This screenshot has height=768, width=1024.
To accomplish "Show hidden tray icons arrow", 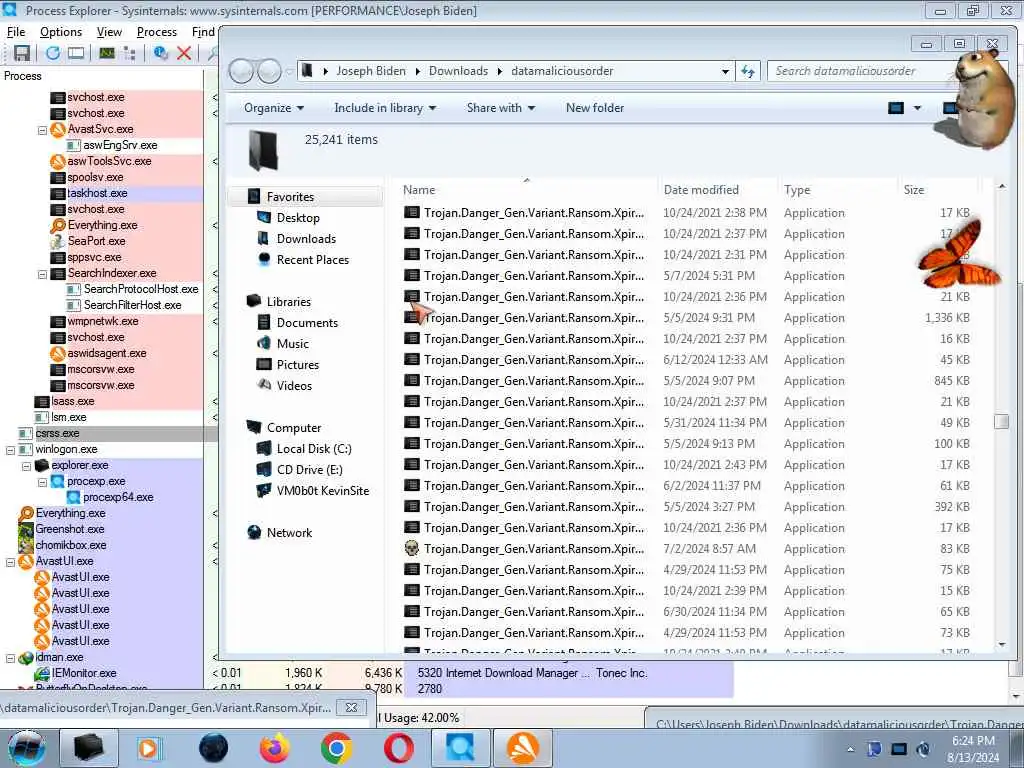I will pyautogui.click(x=850, y=750).
